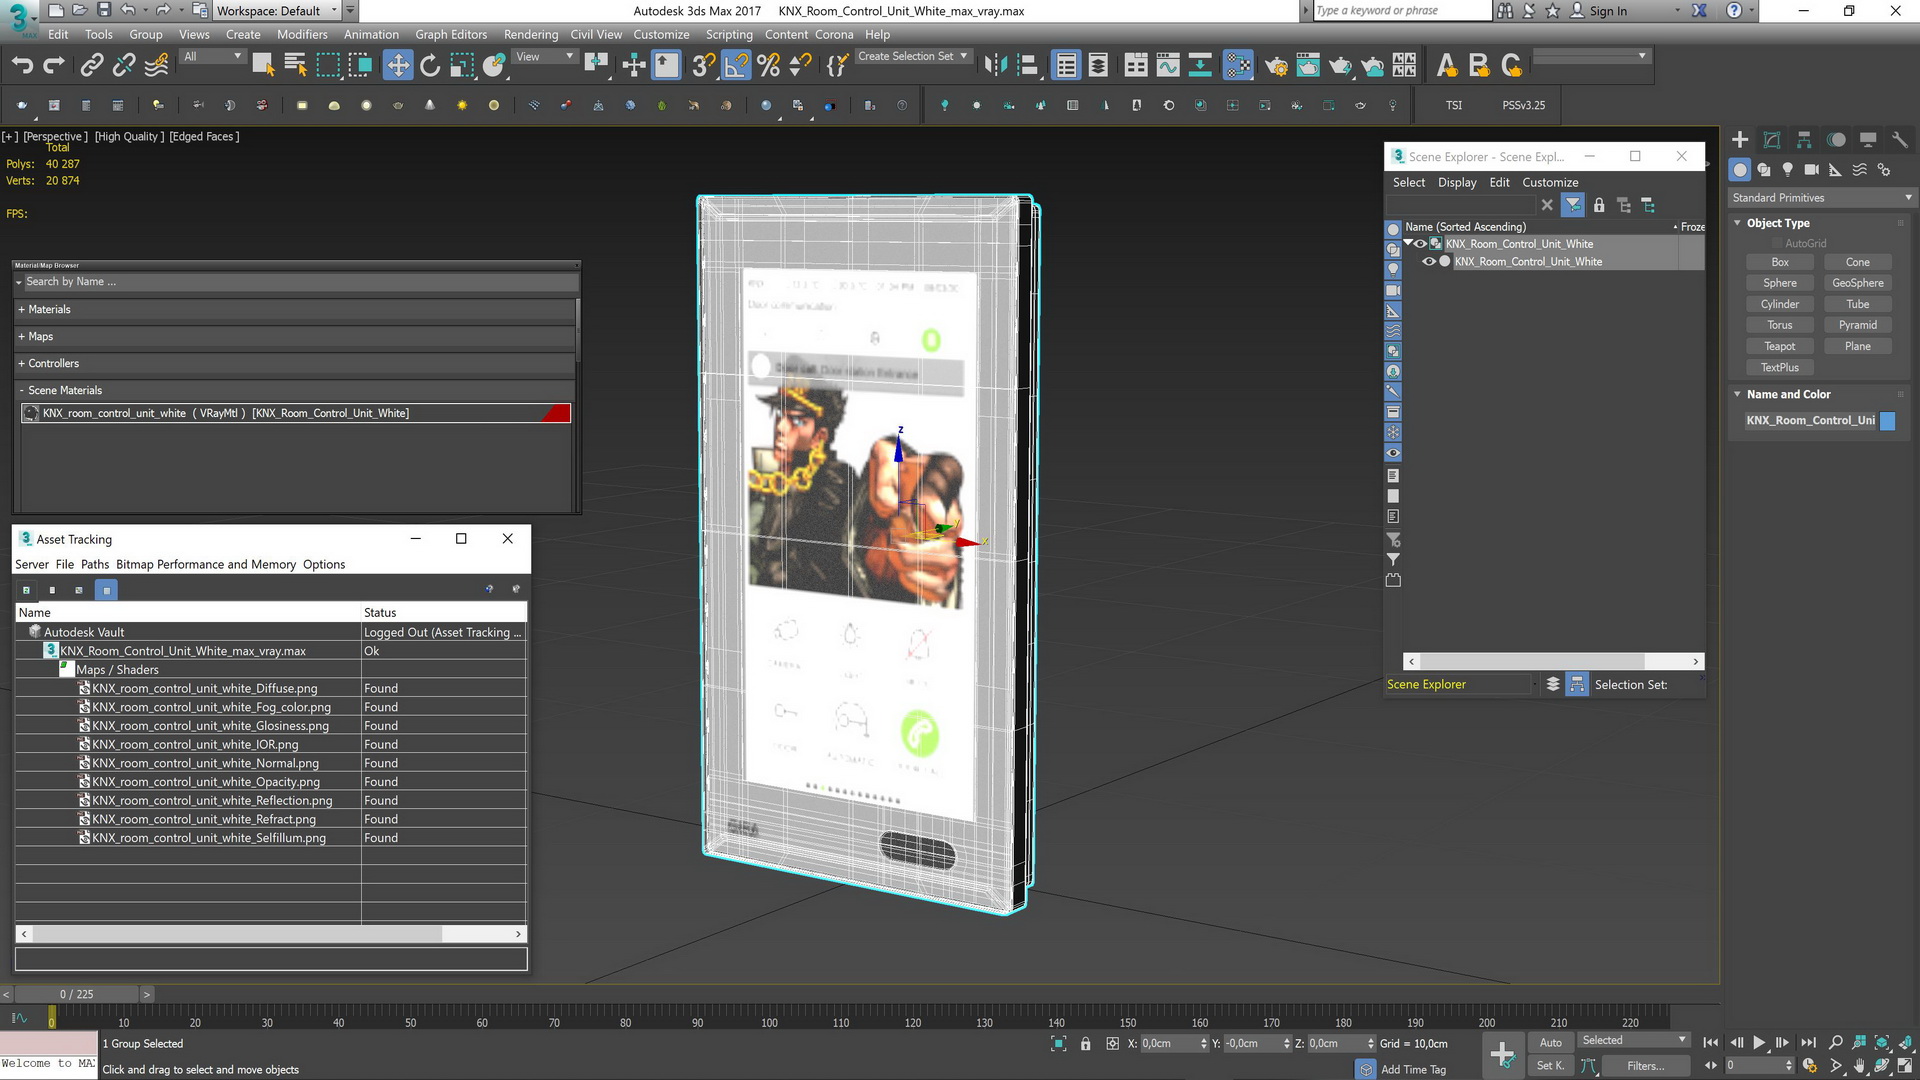This screenshot has width=1920, height=1080.
Task: Select the Move tool in main toolbar
Action: [x=398, y=66]
